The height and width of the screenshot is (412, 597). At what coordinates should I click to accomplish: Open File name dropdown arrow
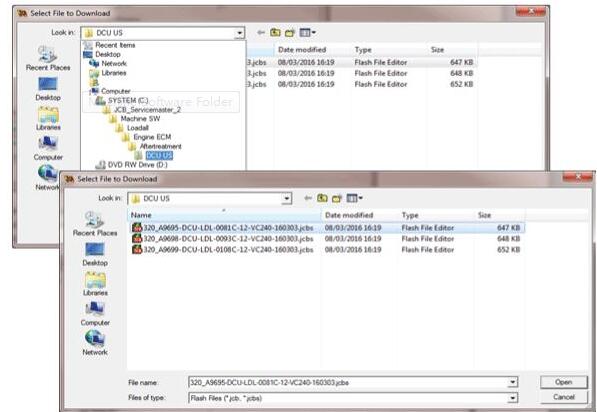513,382
